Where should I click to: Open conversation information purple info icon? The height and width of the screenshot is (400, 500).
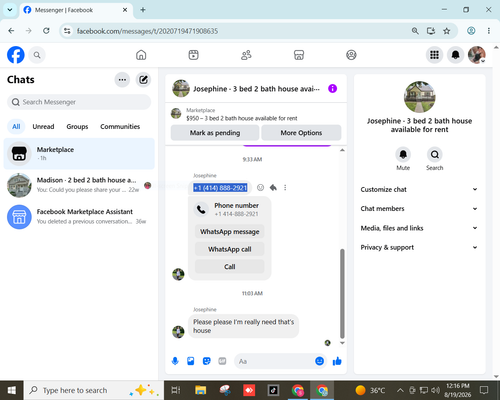tap(332, 89)
